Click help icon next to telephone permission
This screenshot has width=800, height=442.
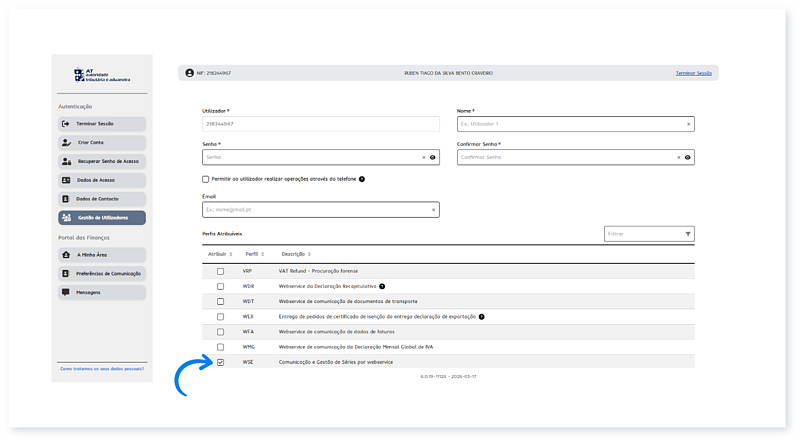point(362,178)
